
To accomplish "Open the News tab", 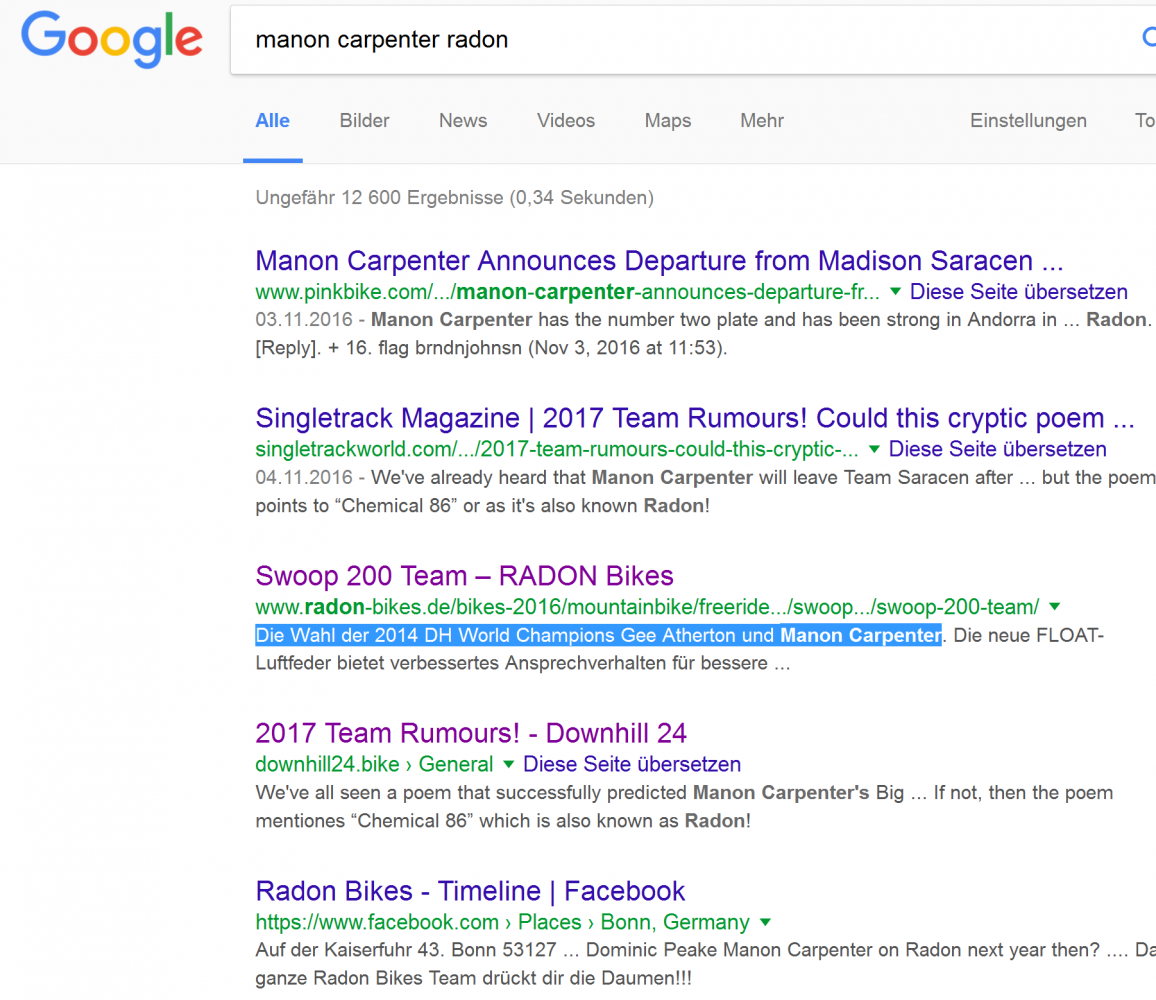I will 463,121.
